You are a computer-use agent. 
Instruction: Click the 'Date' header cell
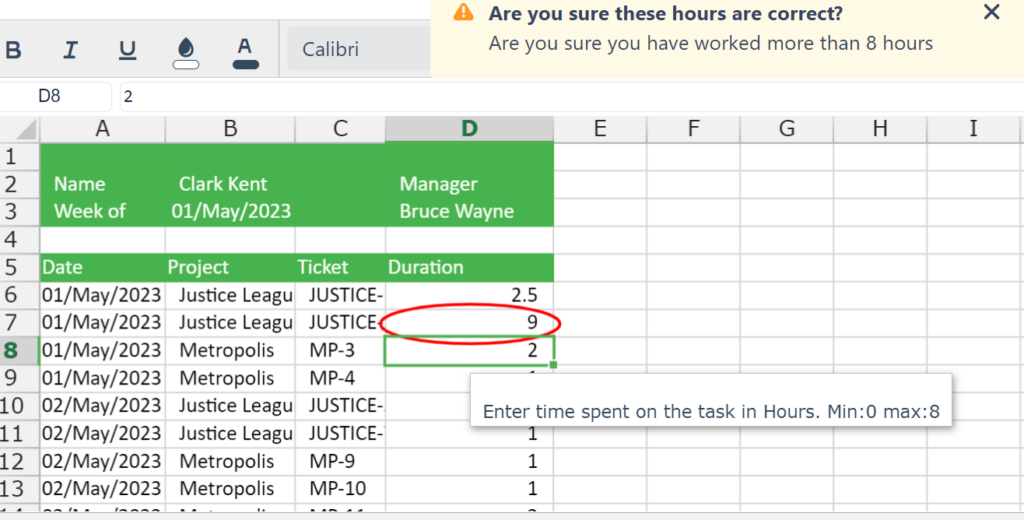click(x=103, y=267)
